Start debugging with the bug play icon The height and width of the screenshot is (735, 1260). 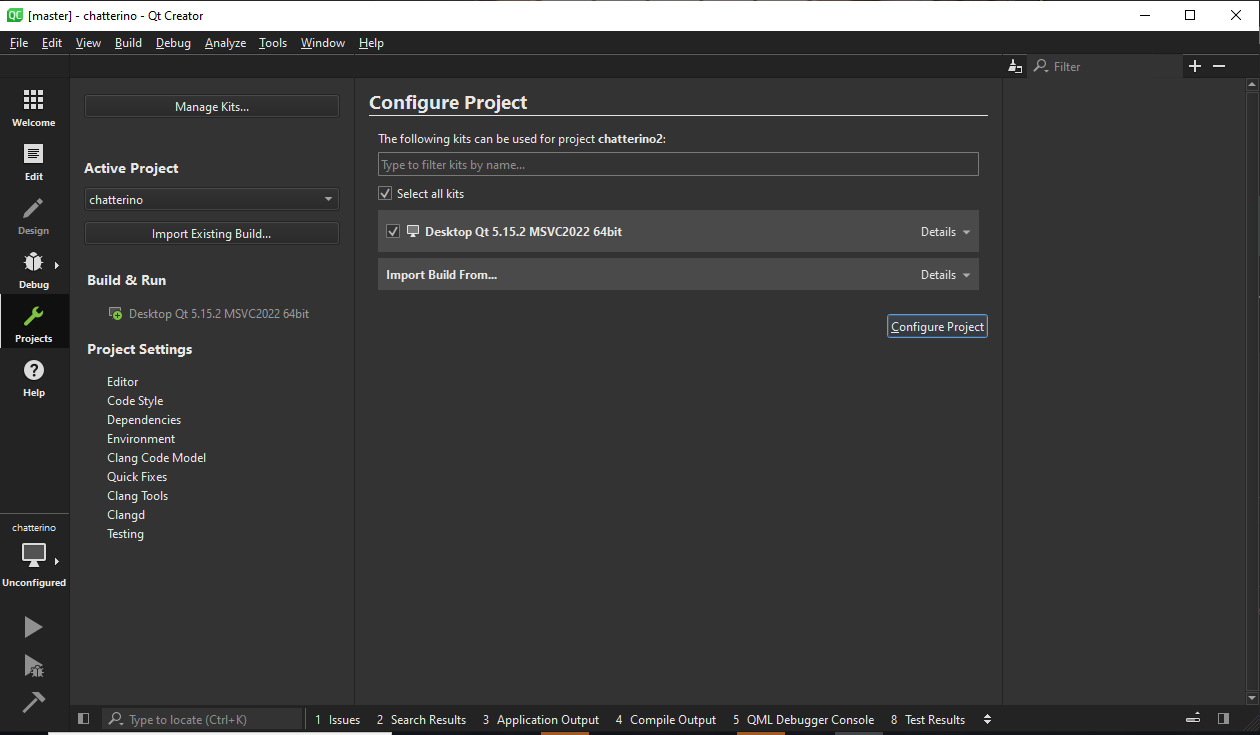pyautogui.click(x=33, y=666)
